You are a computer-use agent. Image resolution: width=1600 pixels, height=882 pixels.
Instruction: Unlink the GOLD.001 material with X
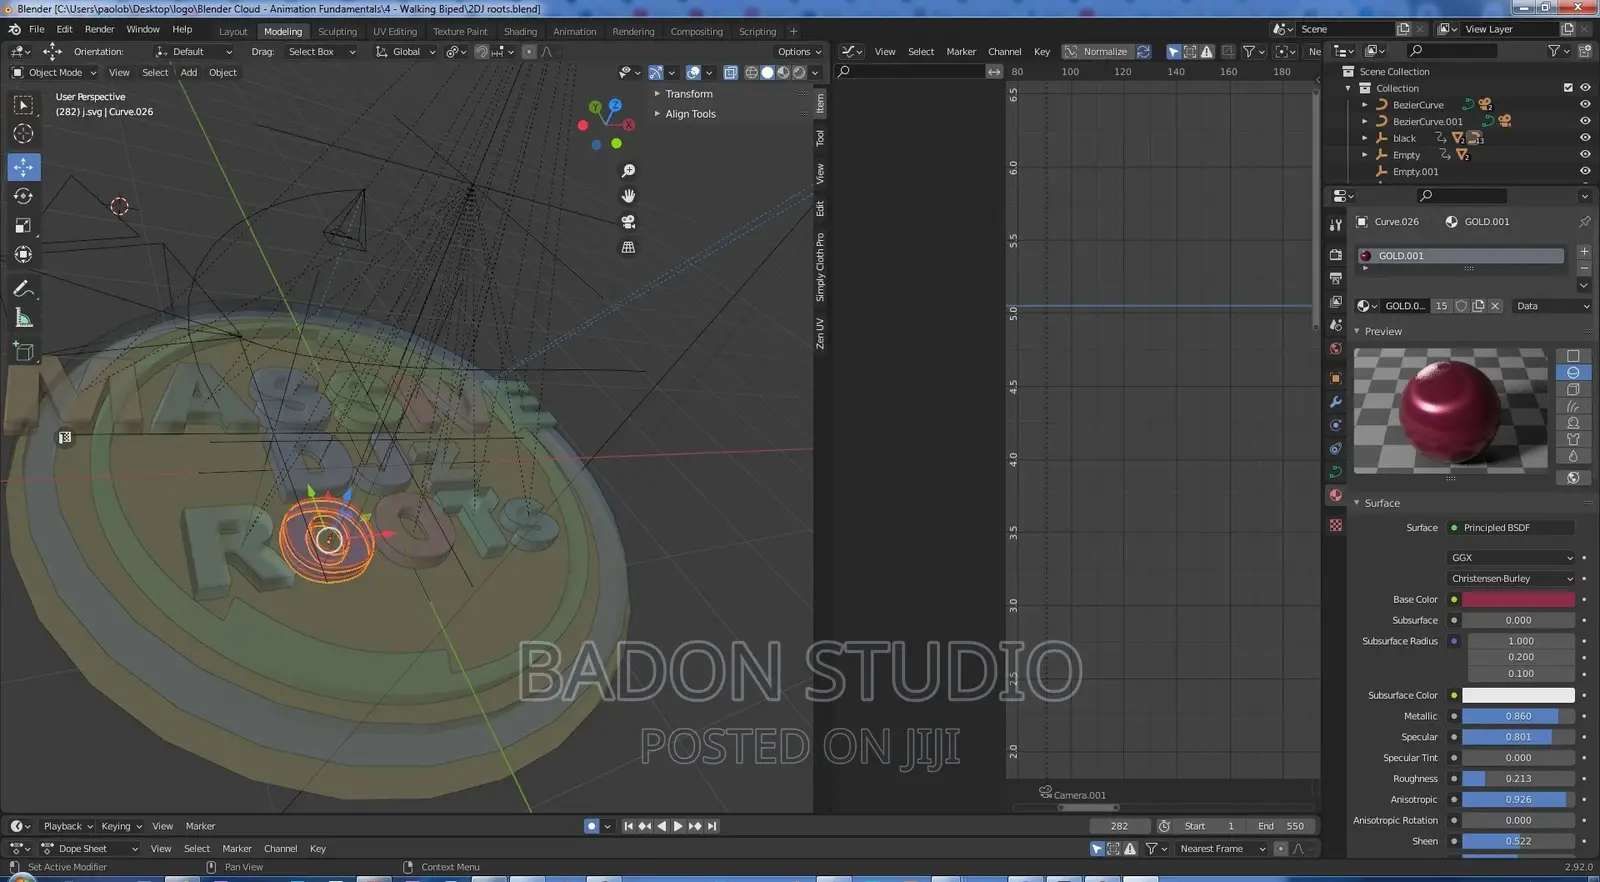(x=1495, y=306)
